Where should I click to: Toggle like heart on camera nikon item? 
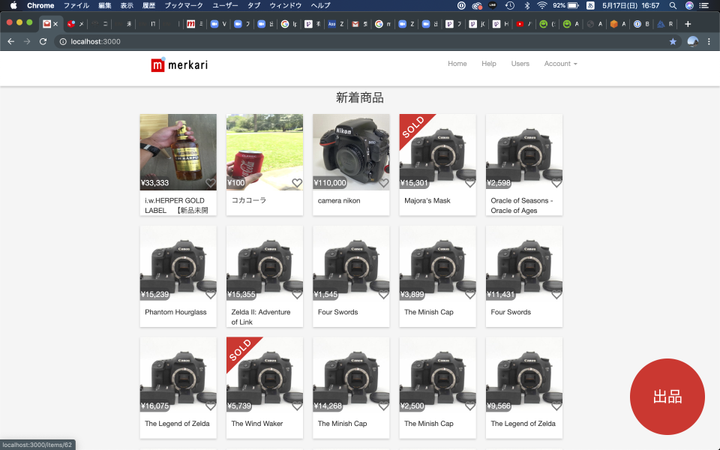click(383, 183)
